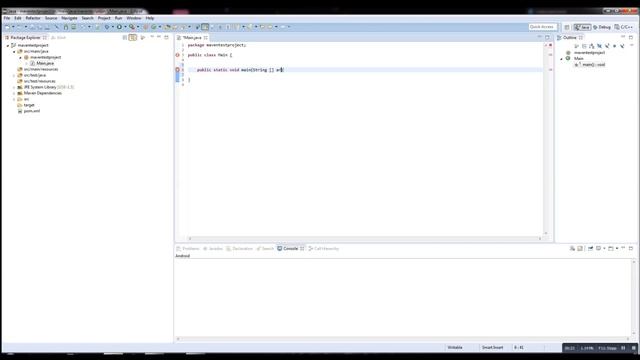Select the target folder

(x=29, y=105)
